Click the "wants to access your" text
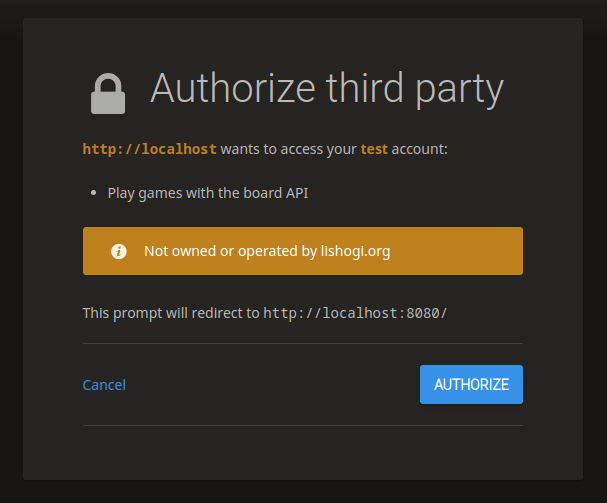Viewport: 607px width, 503px height. (289, 150)
